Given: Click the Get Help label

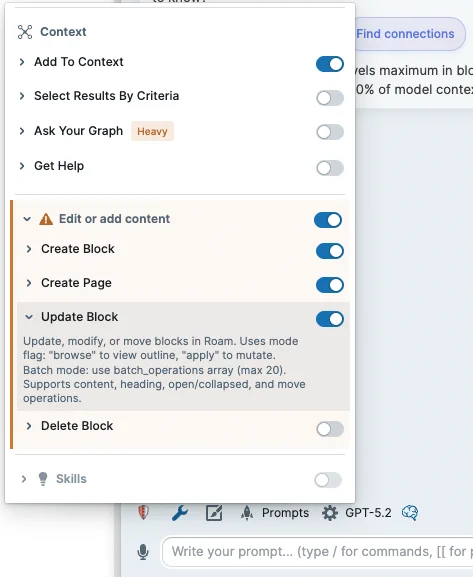Looking at the screenshot, I should (x=59, y=166).
